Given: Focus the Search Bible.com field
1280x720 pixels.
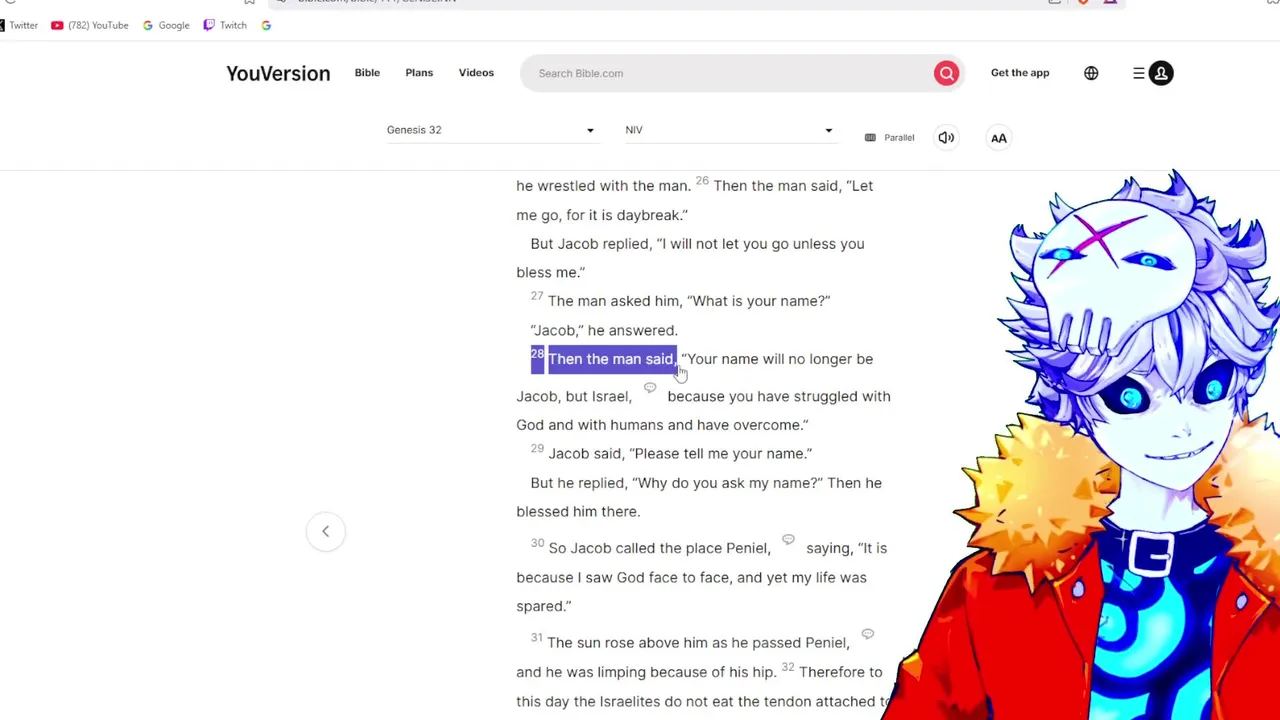Looking at the screenshot, I should [730, 73].
